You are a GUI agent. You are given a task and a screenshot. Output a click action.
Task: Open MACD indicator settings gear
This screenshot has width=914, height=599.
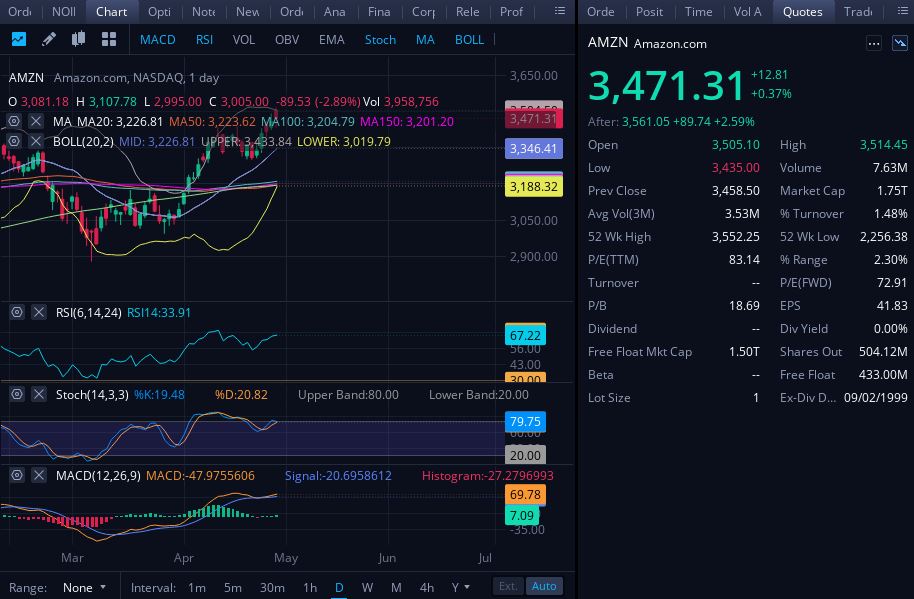click(x=17, y=475)
